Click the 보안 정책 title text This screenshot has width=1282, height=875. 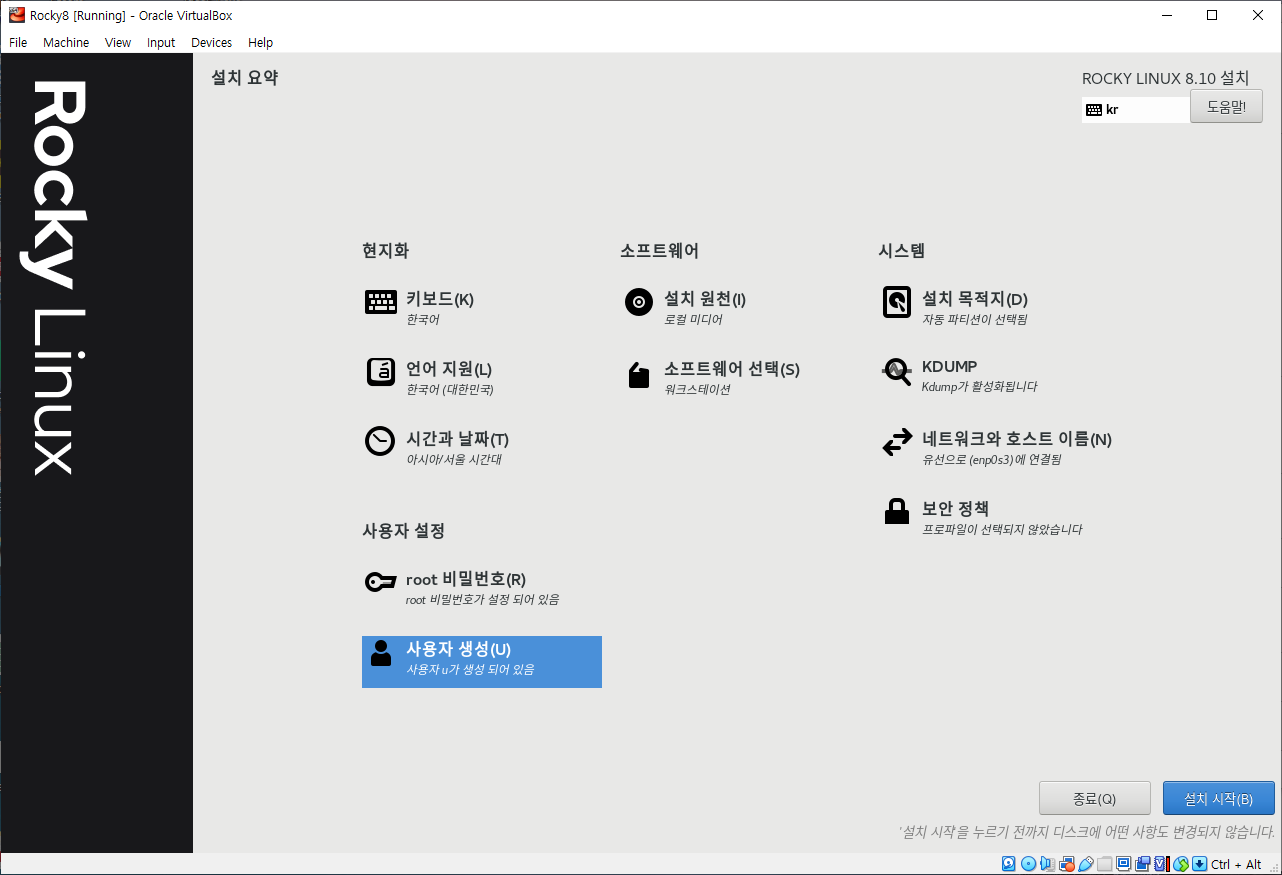click(955, 509)
